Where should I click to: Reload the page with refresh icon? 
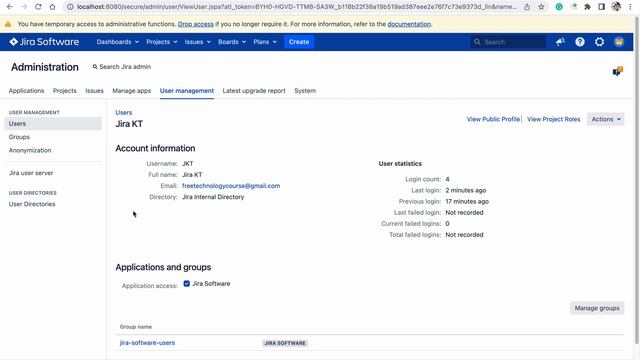[x=38, y=7]
